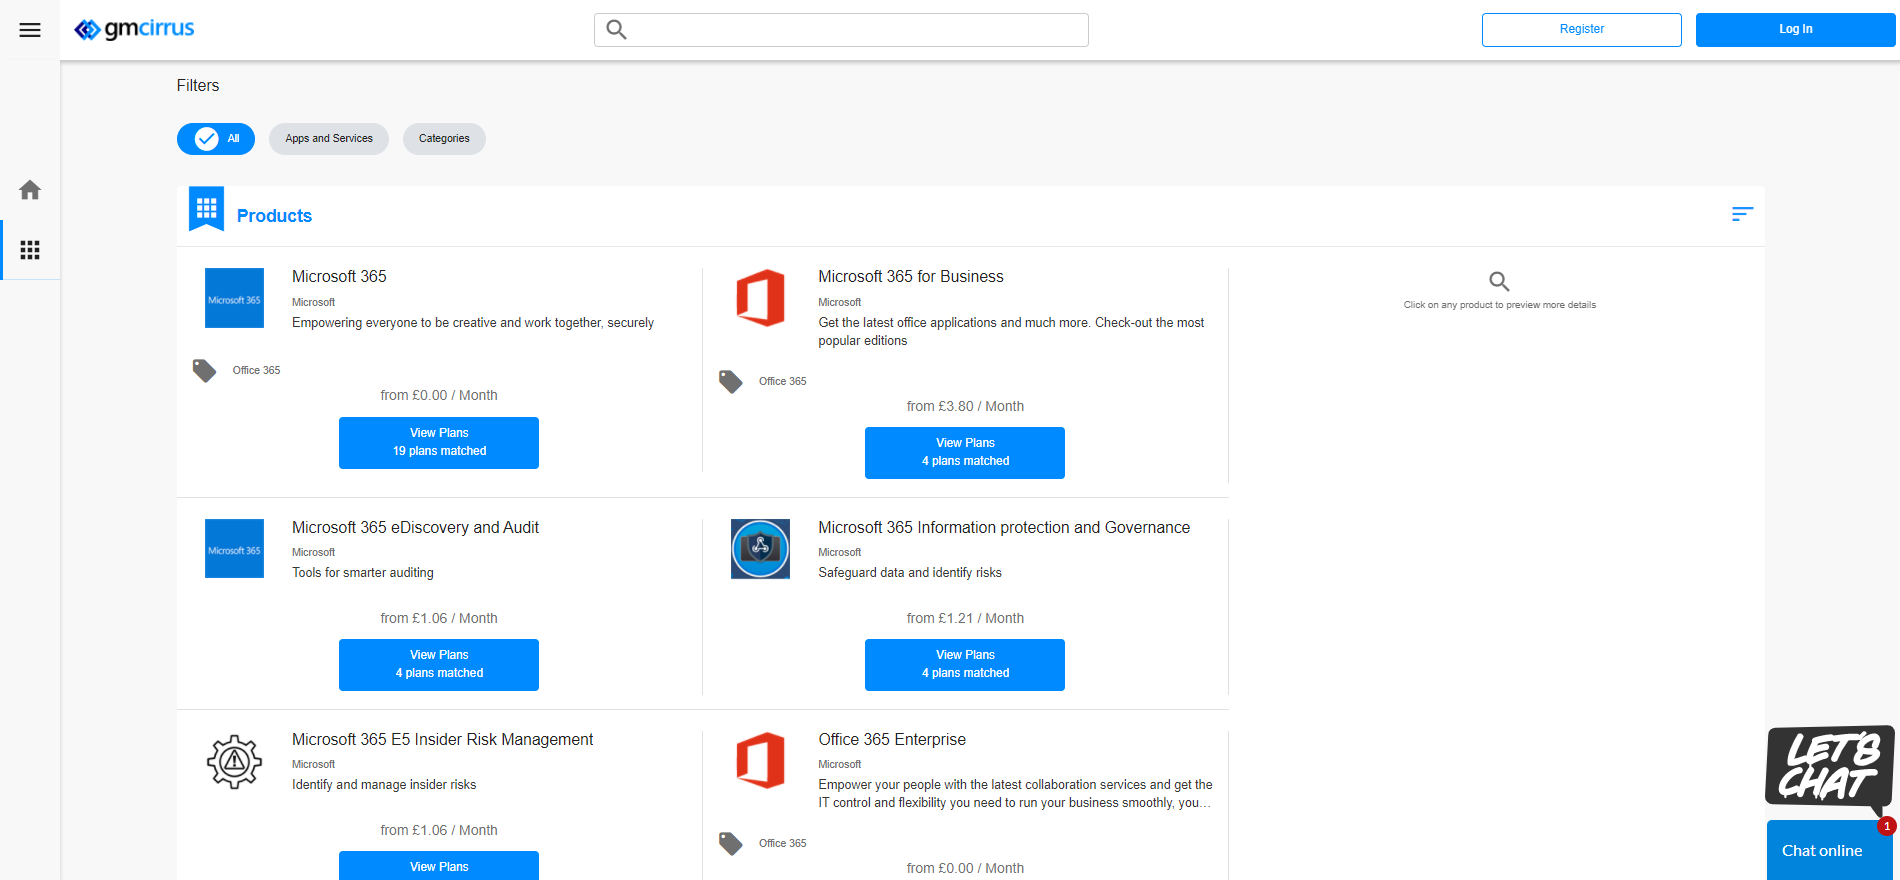This screenshot has height=880, width=1900.
Task: Open Microsoft 365 E5 Insider Risk Management title
Action: [442, 740]
